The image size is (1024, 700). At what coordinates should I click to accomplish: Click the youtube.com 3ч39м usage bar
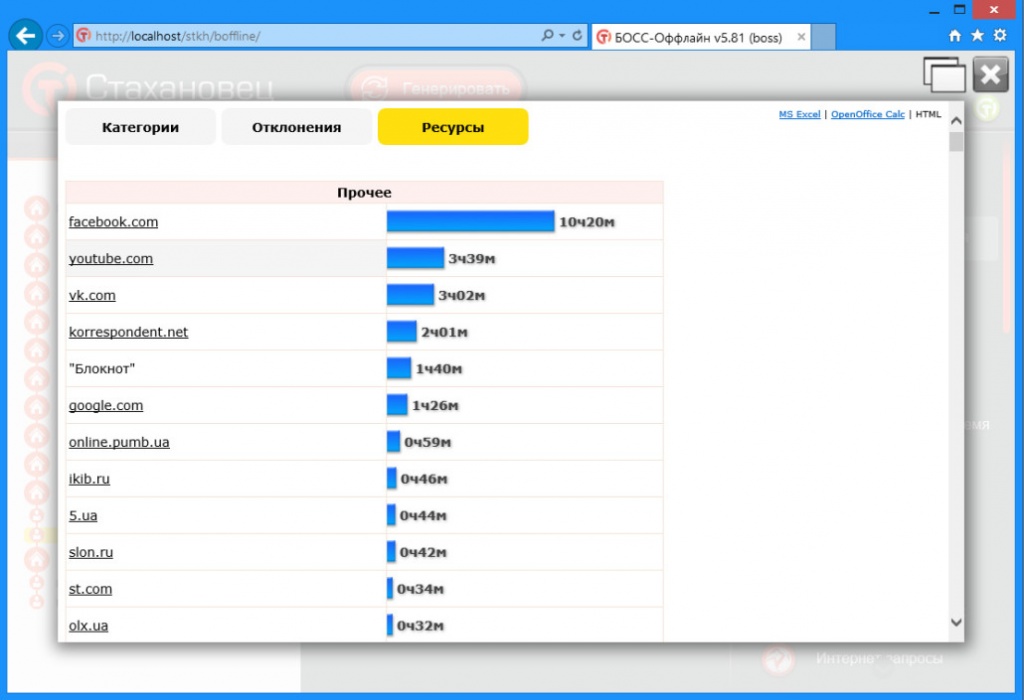point(415,258)
